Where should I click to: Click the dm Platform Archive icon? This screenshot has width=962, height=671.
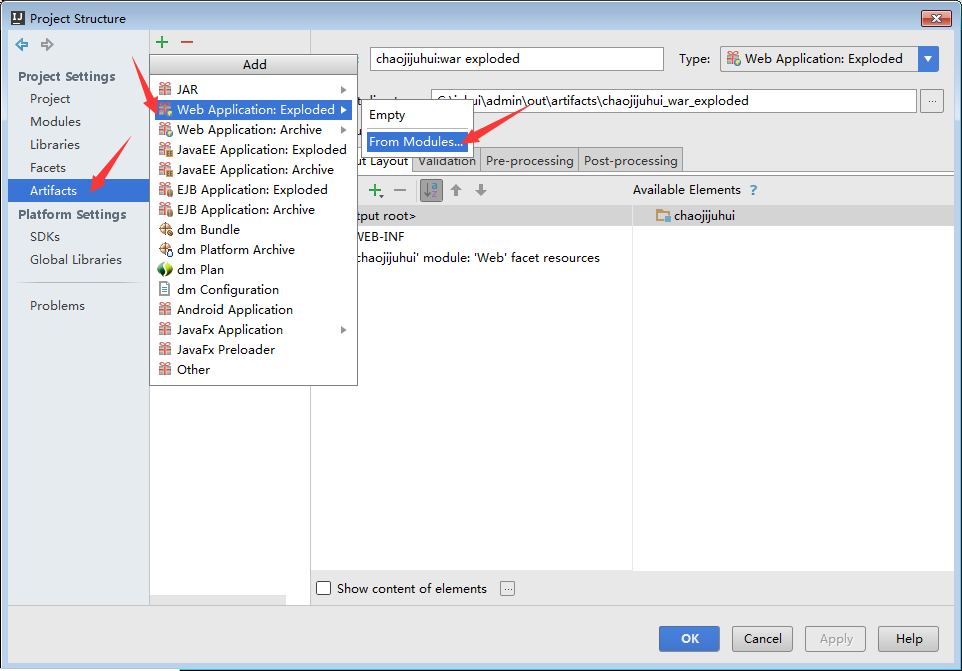[x=166, y=250]
